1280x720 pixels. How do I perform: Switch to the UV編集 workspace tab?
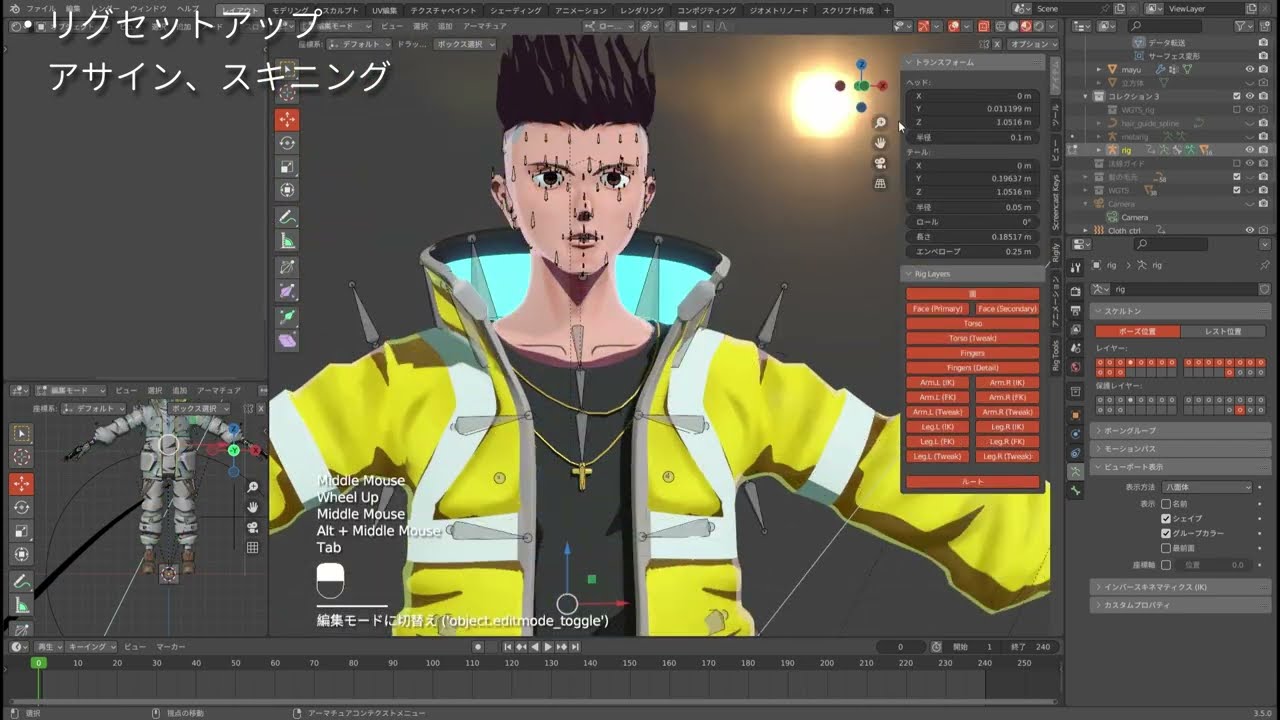pos(384,10)
